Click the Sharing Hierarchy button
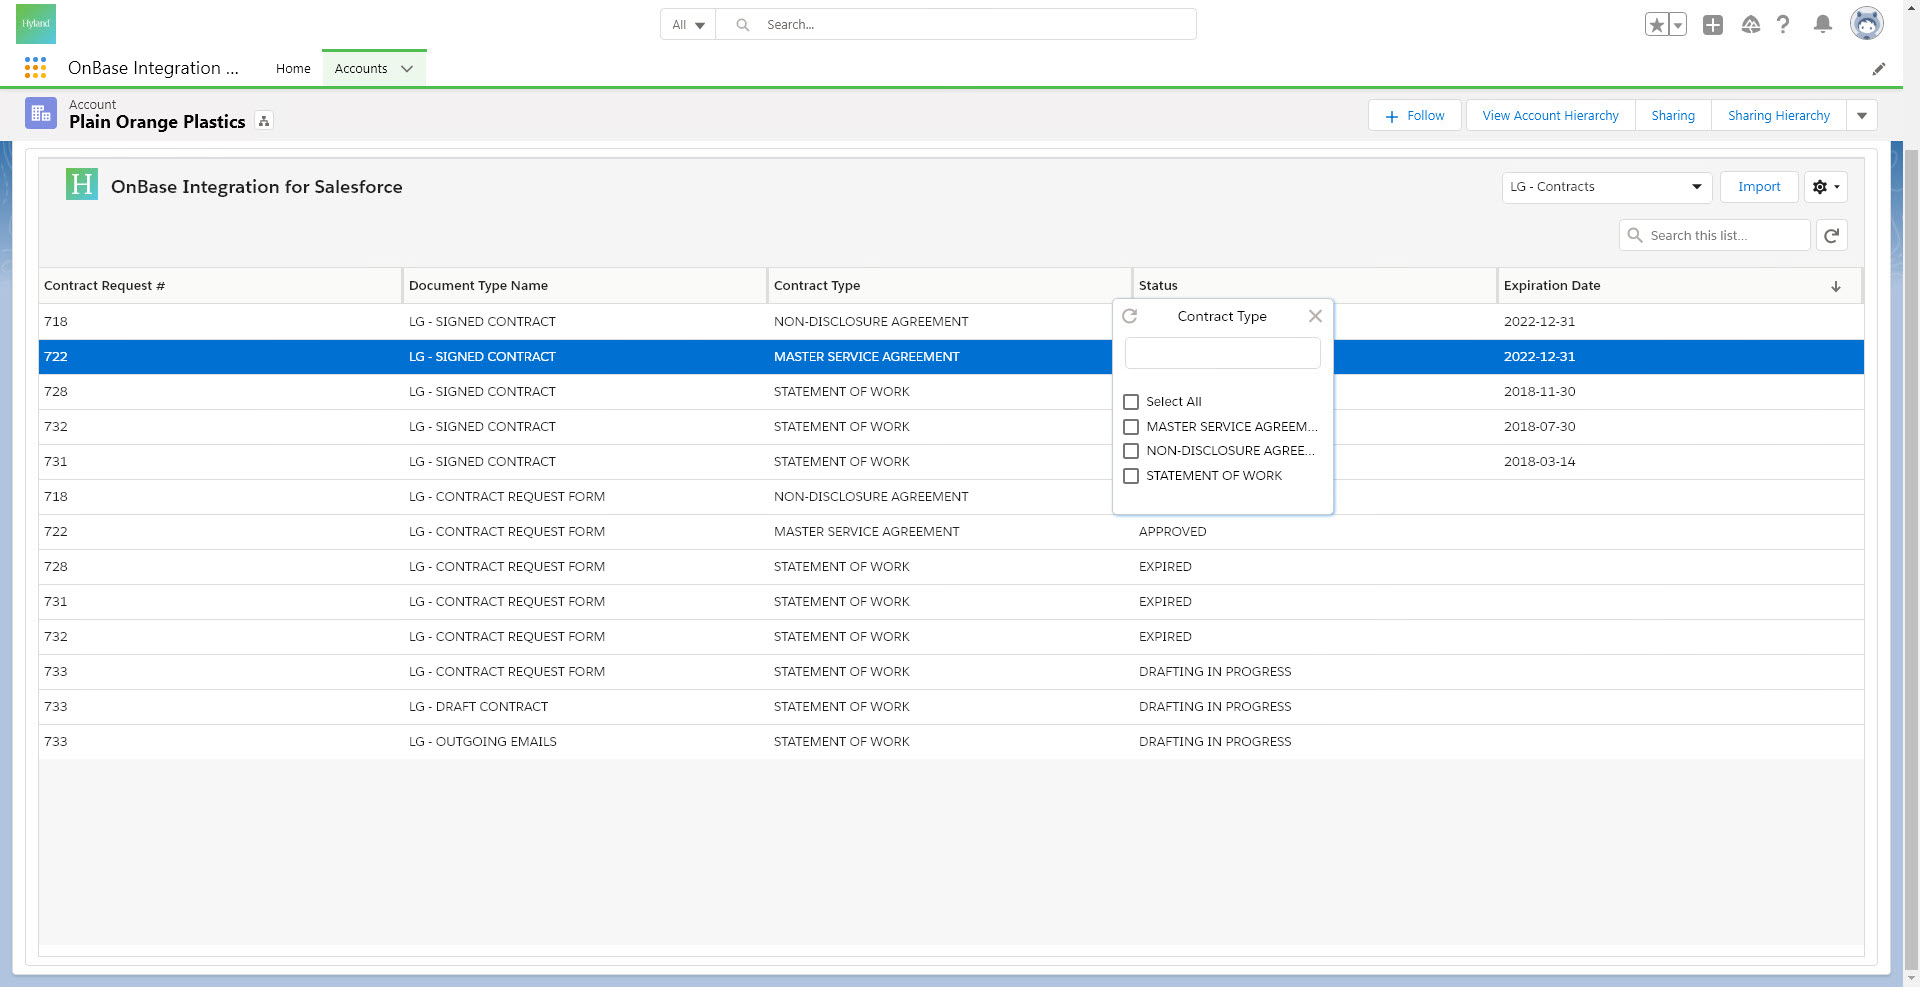The image size is (1920, 987). [1779, 116]
